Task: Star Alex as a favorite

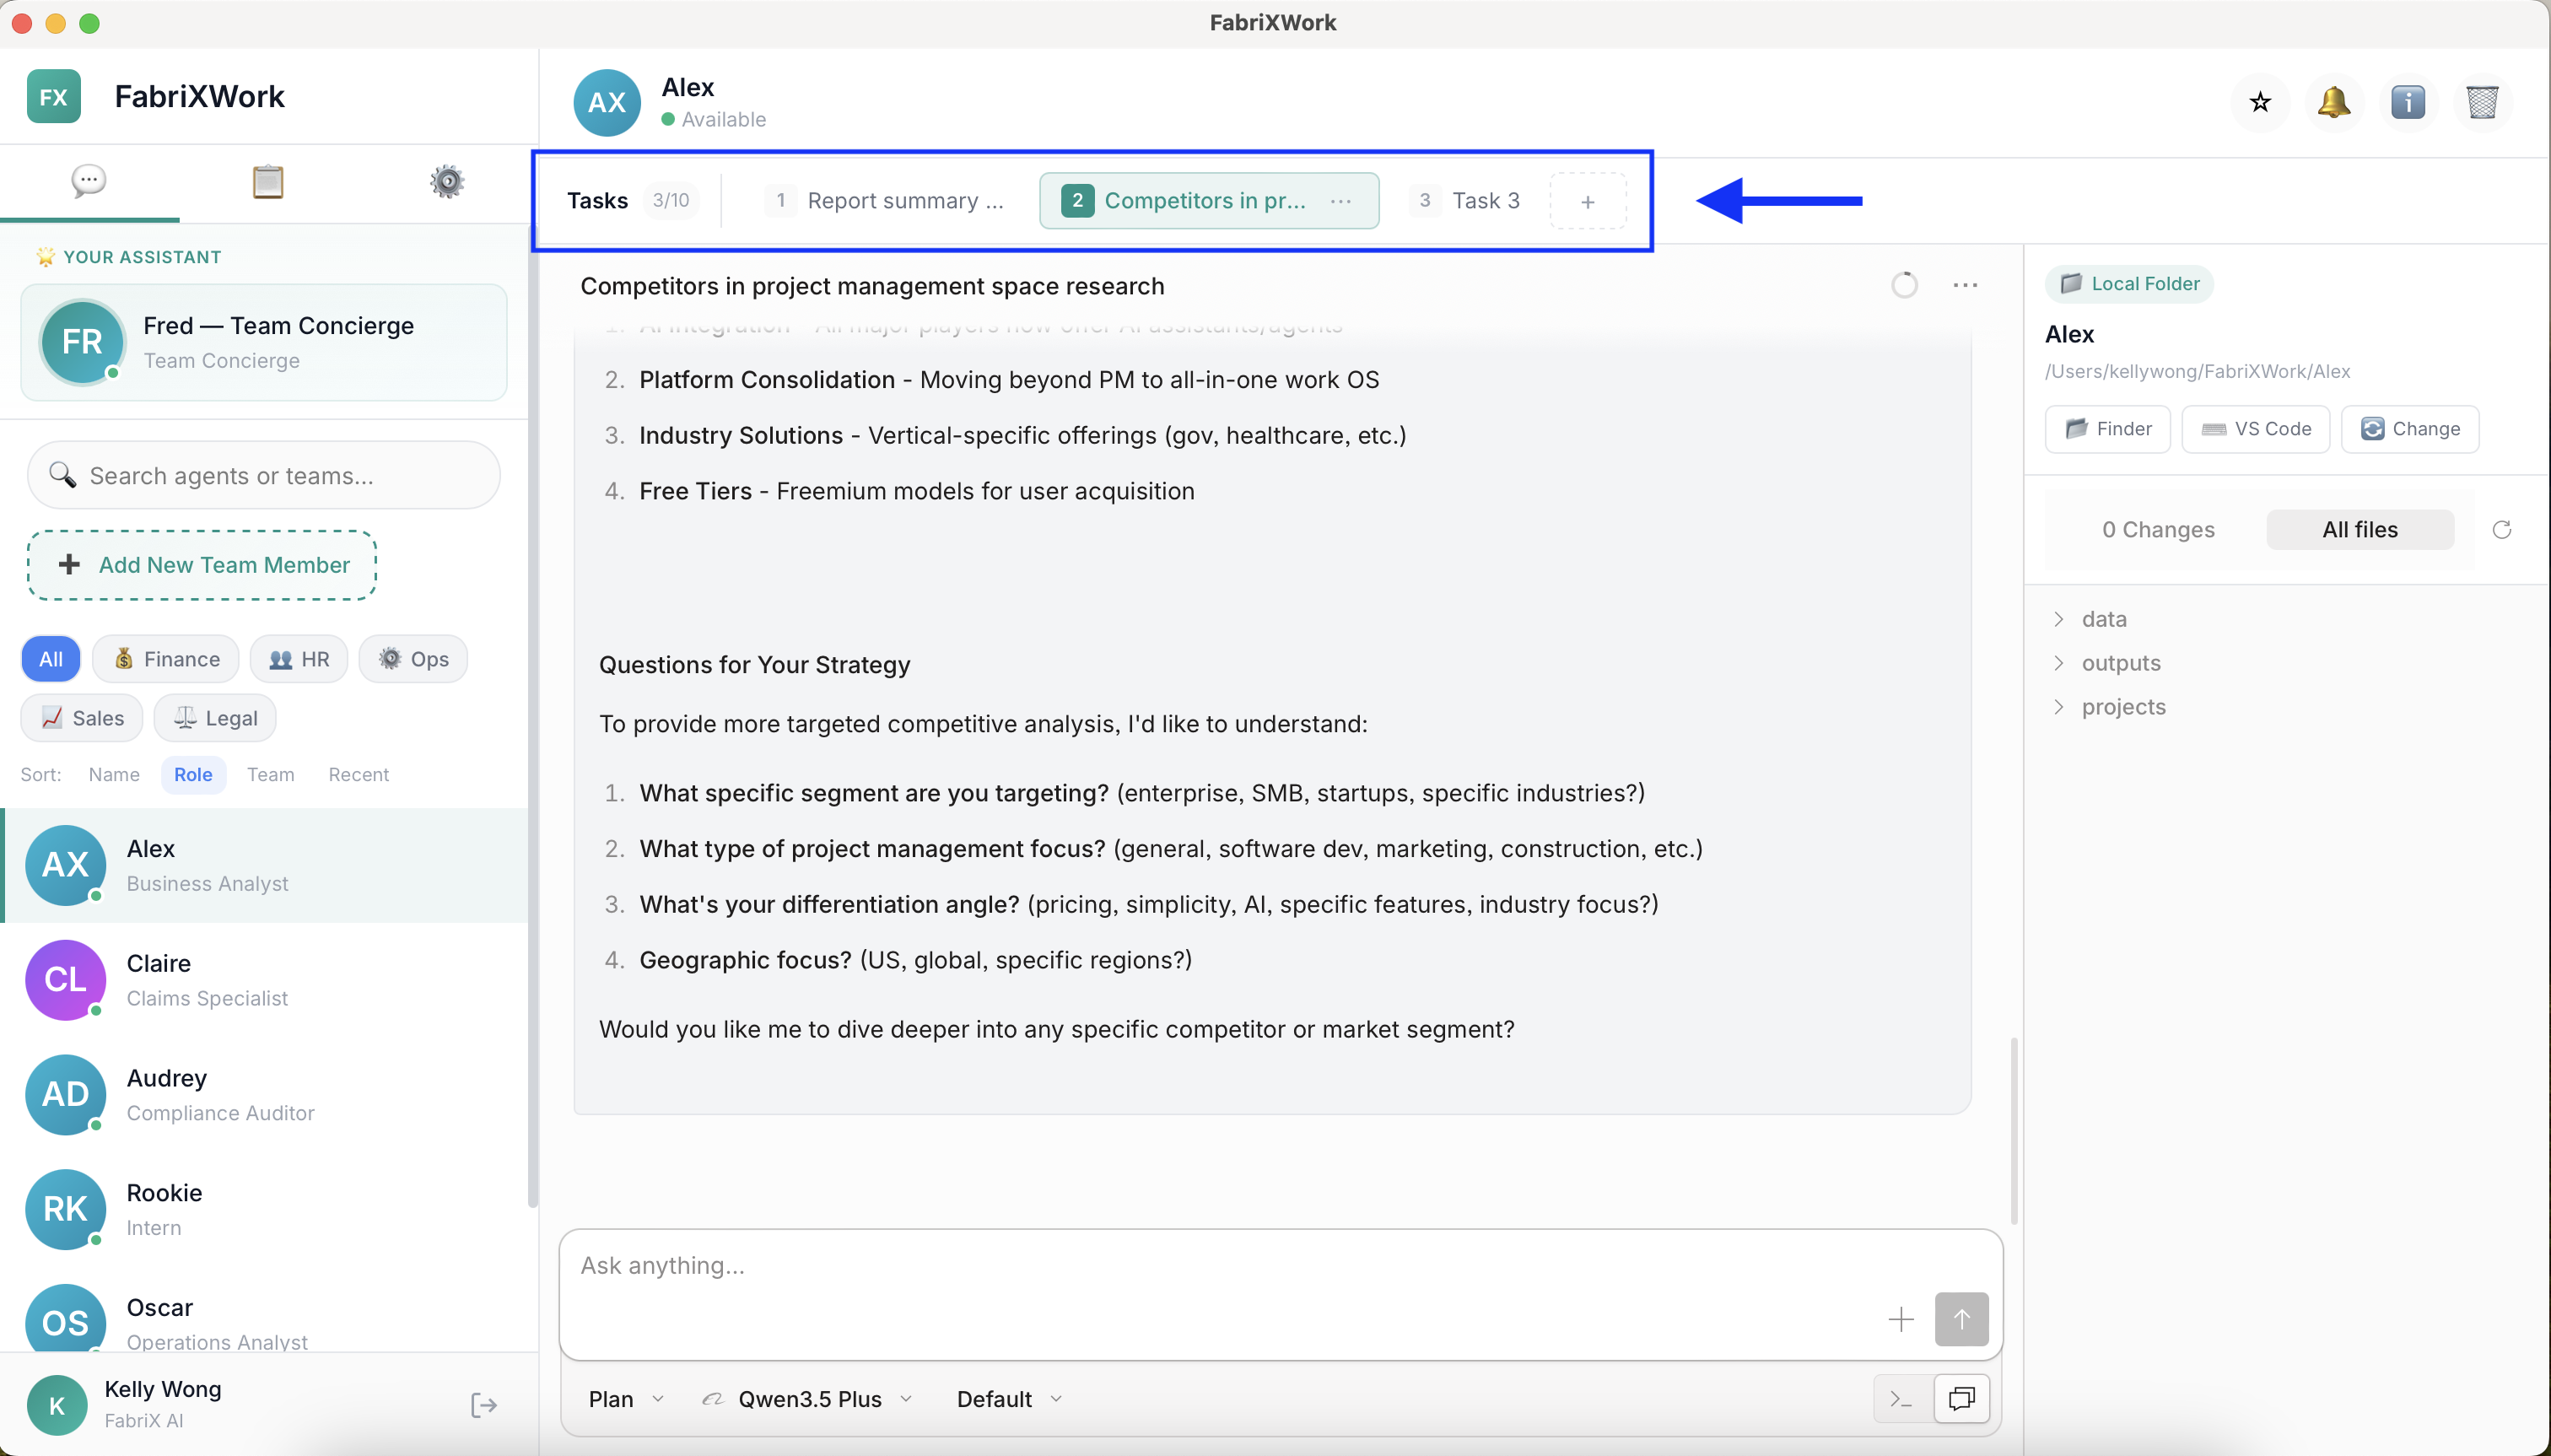Action: point(2260,102)
